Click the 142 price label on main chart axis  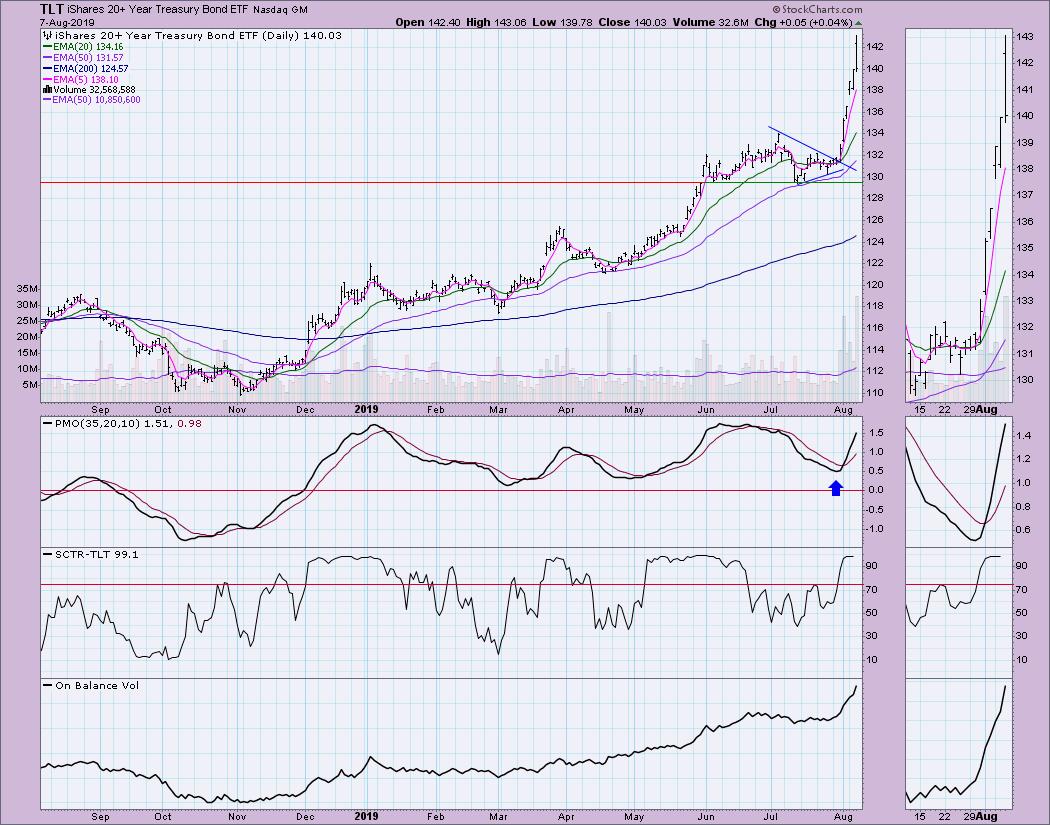[x=877, y=47]
